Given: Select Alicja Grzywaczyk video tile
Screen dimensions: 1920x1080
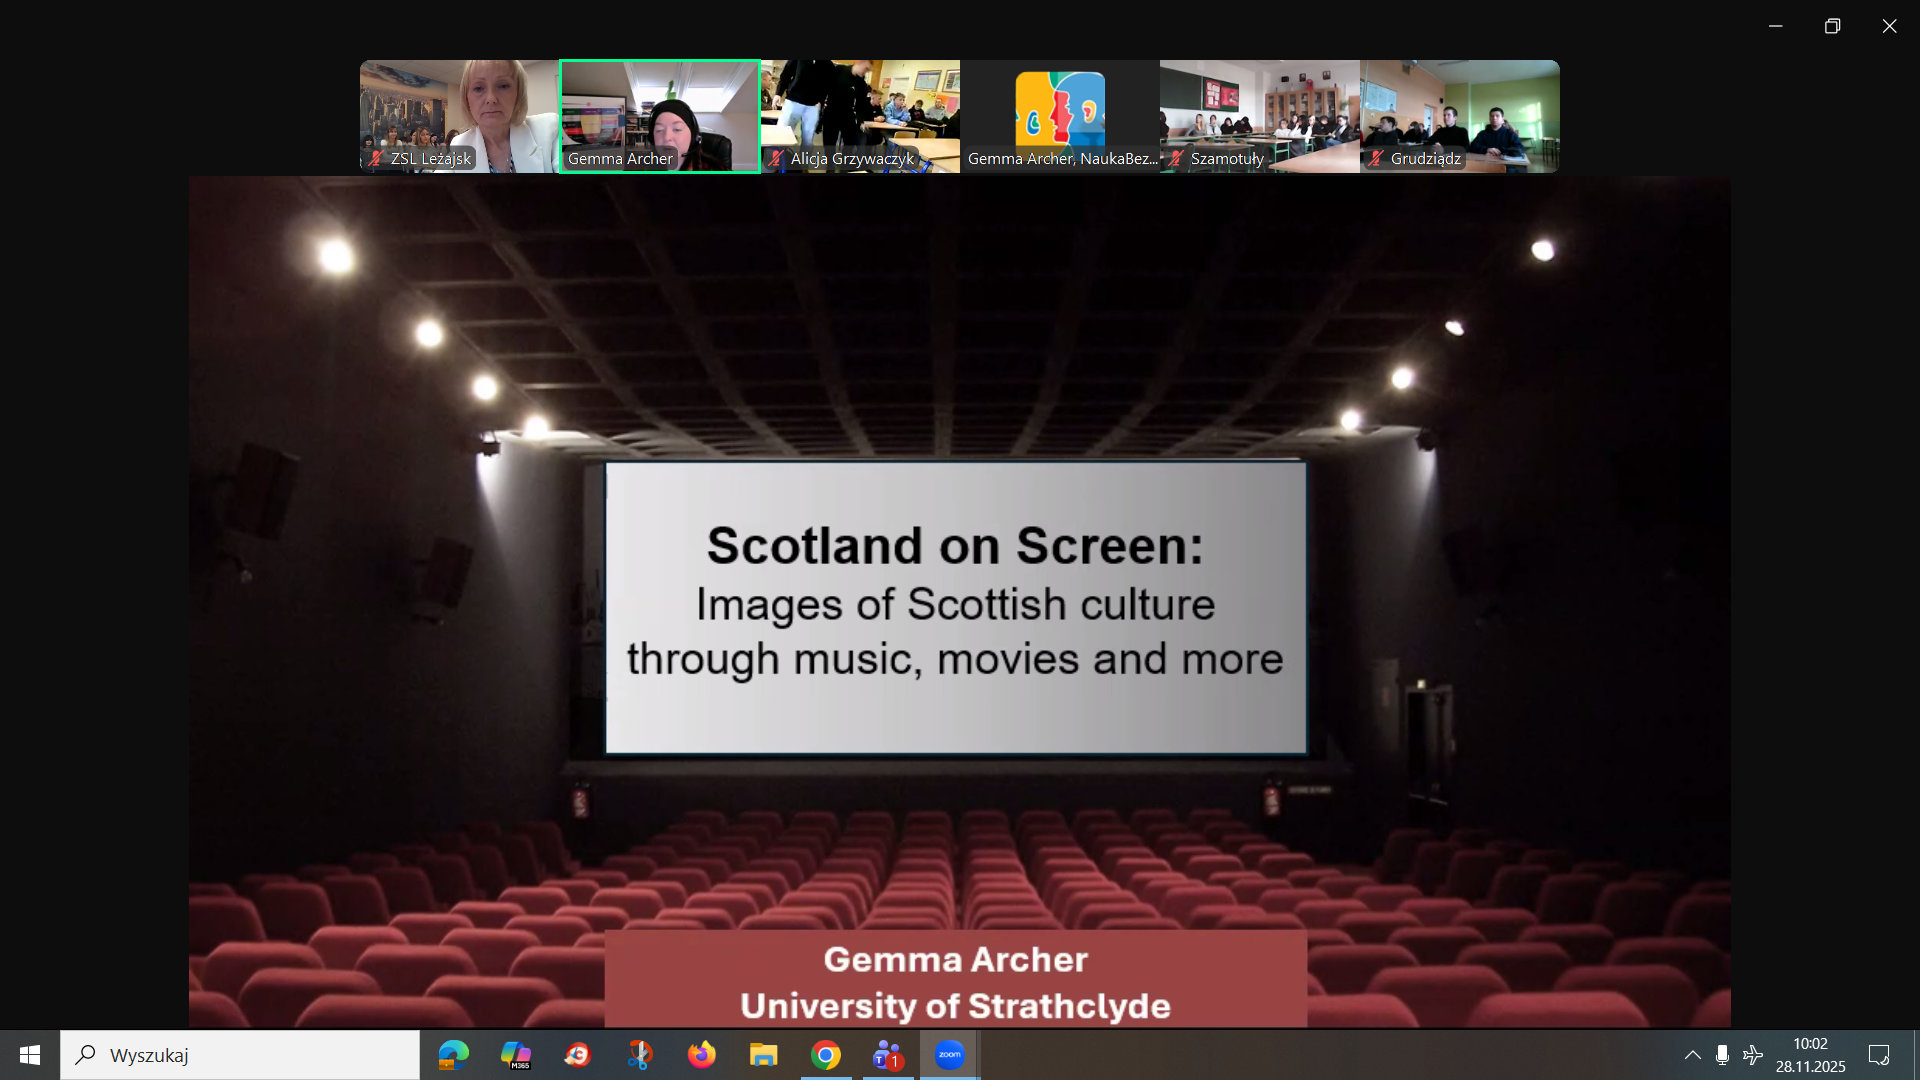Looking at the screenshot, I should click(x=860, y=116).
